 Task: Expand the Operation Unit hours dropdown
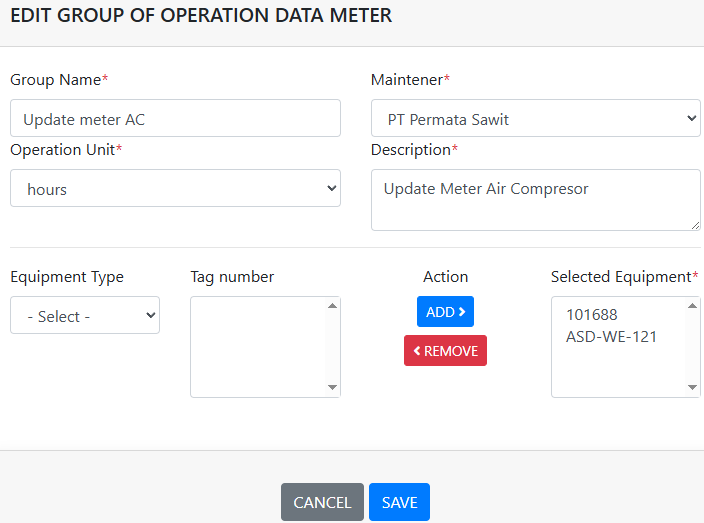175,188
